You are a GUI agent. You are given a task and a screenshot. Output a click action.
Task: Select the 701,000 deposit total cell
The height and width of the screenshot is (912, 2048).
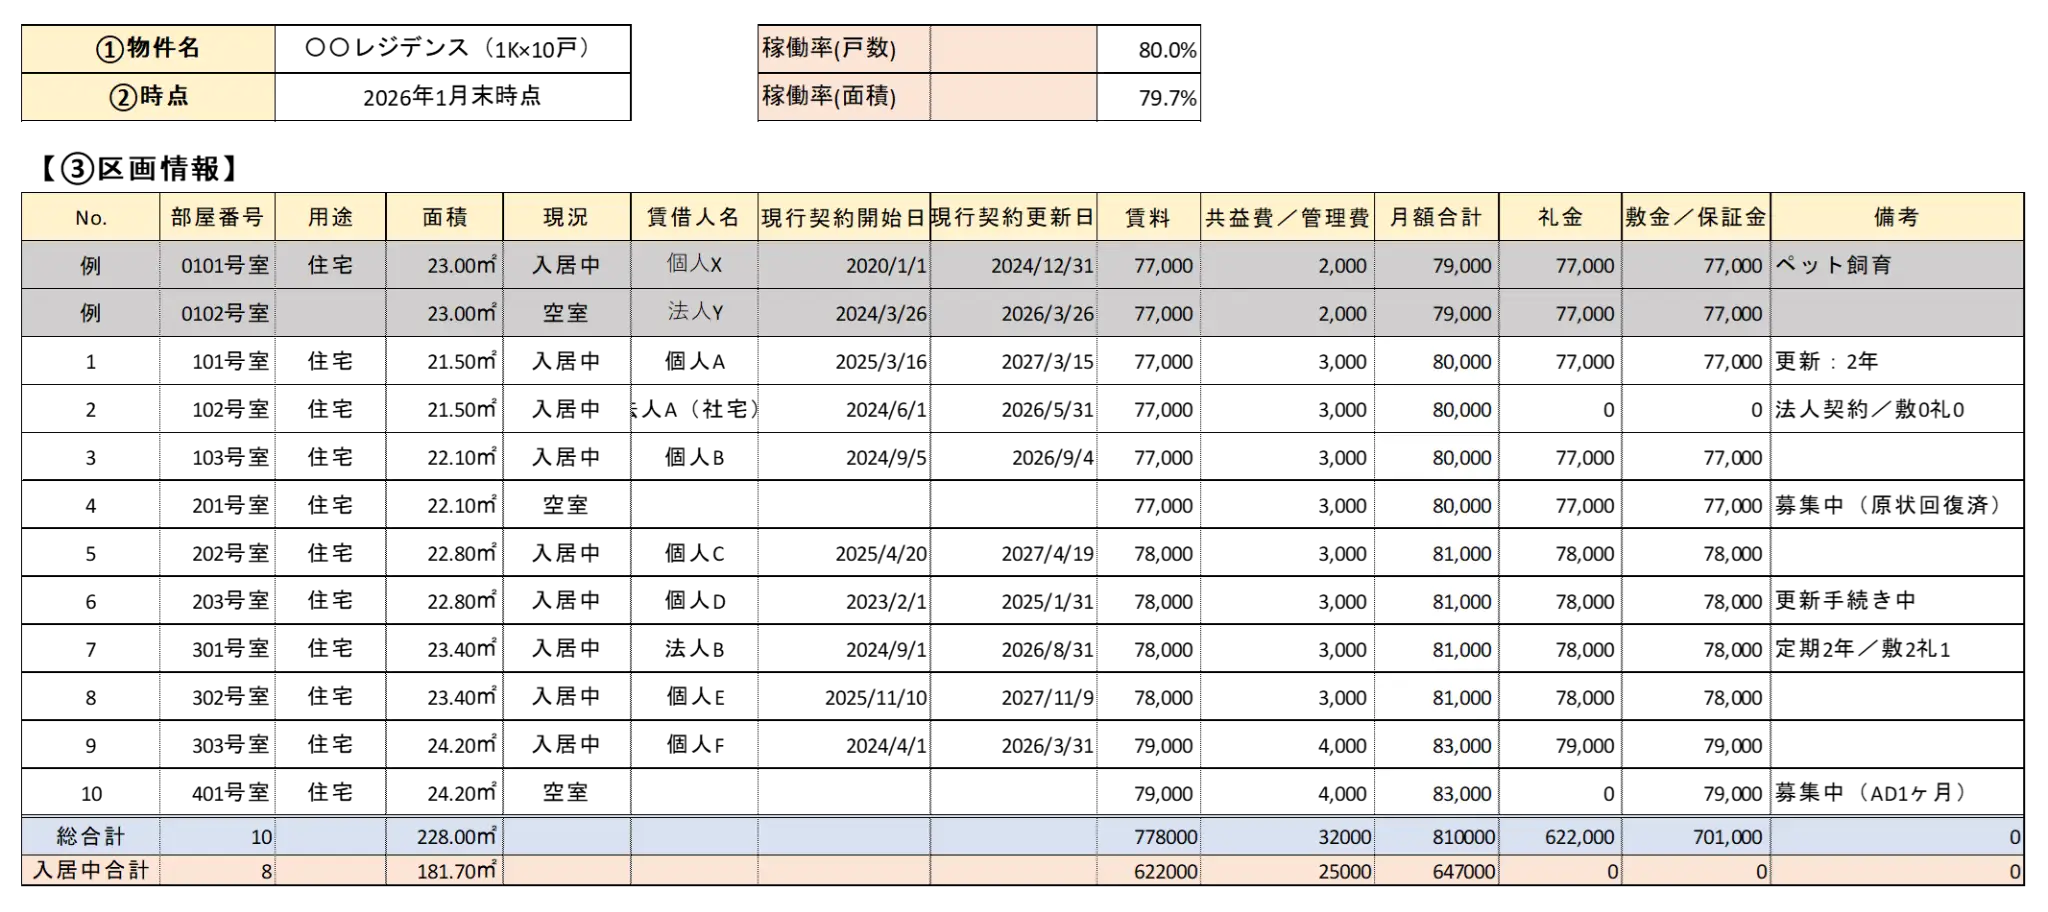(1695, 837)
